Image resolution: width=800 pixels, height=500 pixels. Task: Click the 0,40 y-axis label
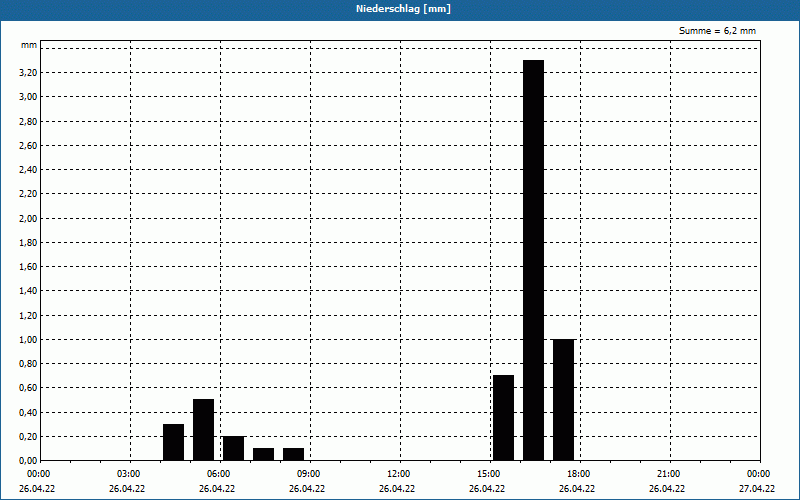(x=28, y=412)
